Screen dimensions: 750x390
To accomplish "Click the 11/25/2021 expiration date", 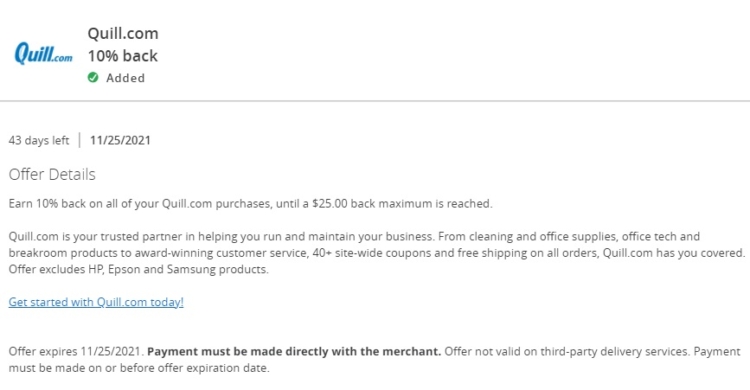I will click(120, 140).
